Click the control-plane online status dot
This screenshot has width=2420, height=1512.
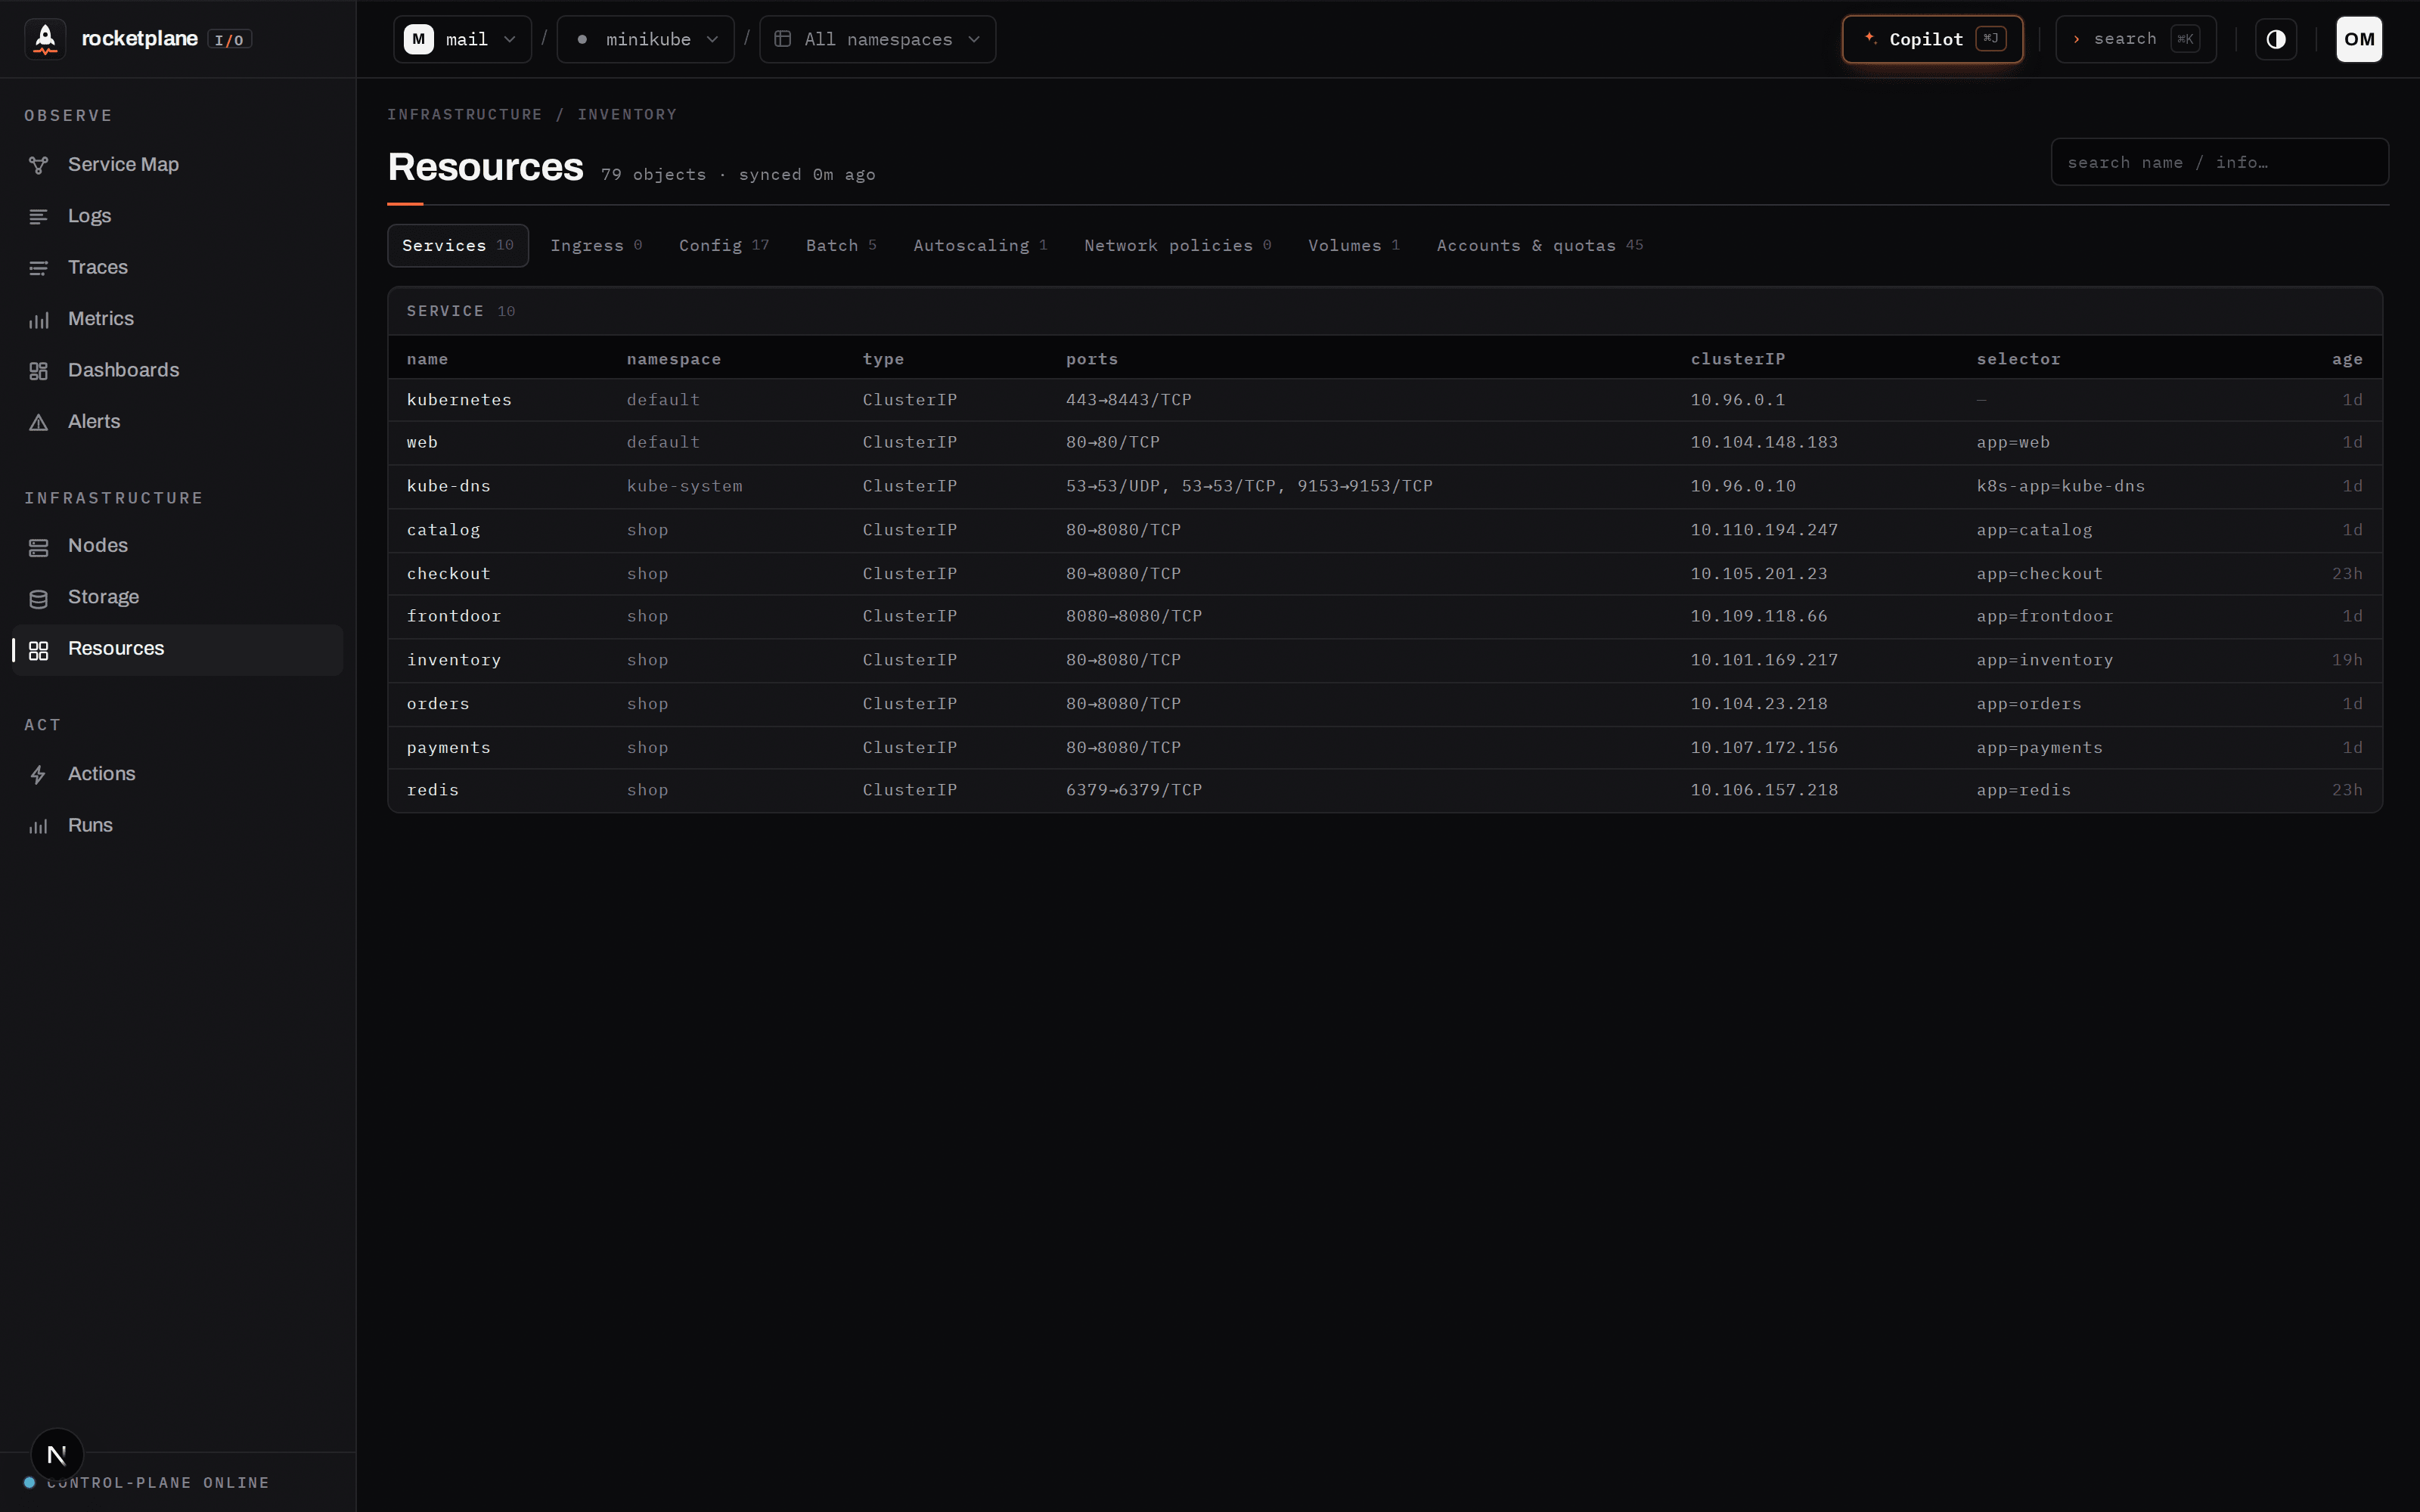[29, 1482]
